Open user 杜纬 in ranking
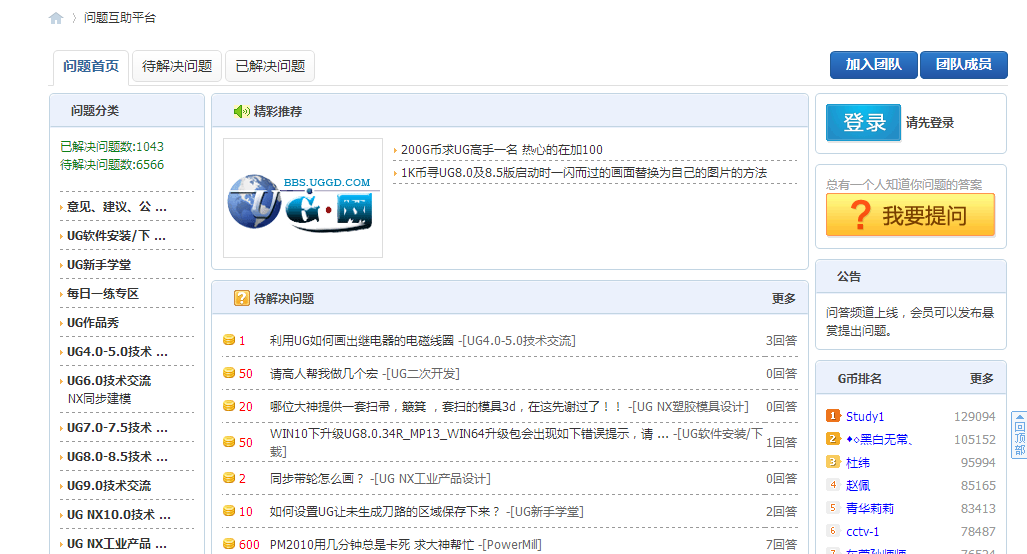Viewport: 1027px width, 554px height. [x=857, y=463]
